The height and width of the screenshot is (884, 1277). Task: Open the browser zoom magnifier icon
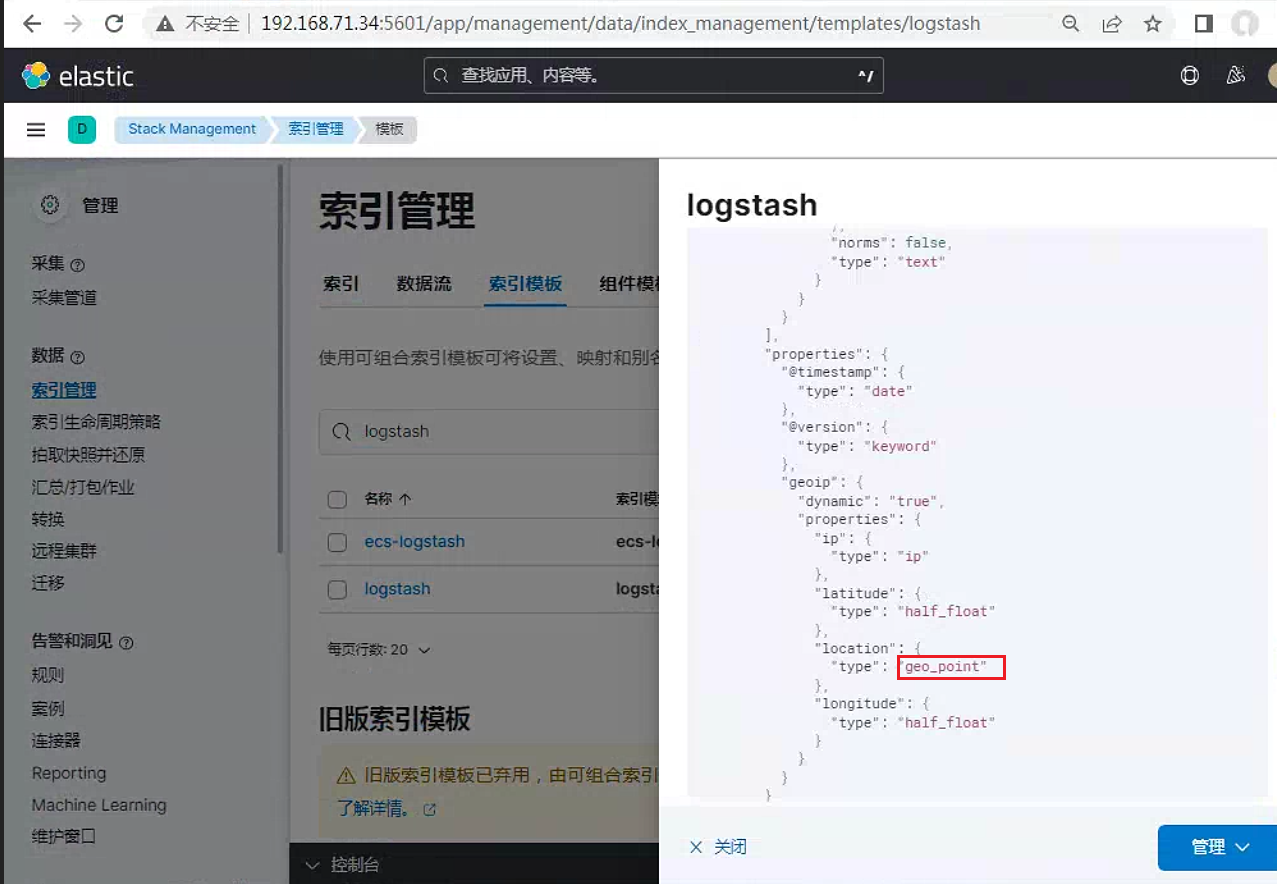[x=1071, y=23]
